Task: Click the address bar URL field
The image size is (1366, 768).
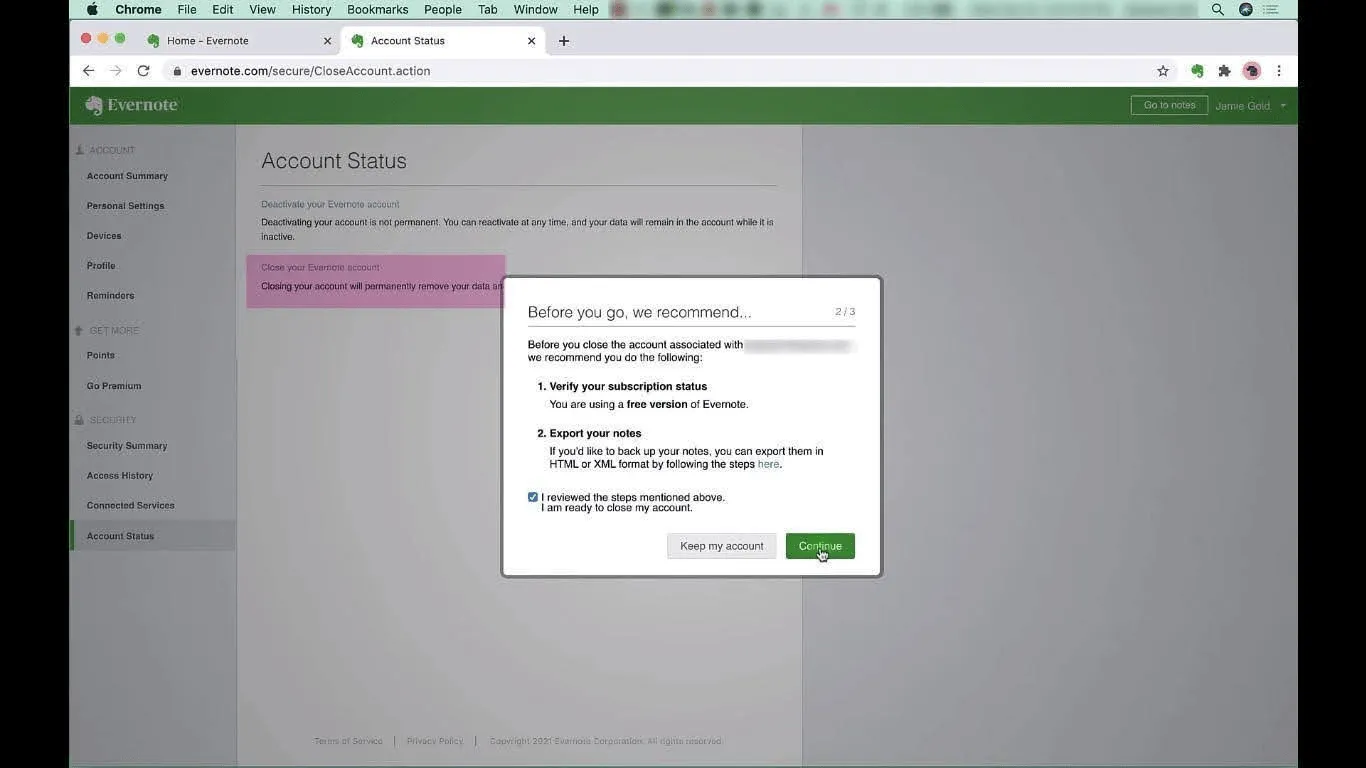Action: click(660, 71)
